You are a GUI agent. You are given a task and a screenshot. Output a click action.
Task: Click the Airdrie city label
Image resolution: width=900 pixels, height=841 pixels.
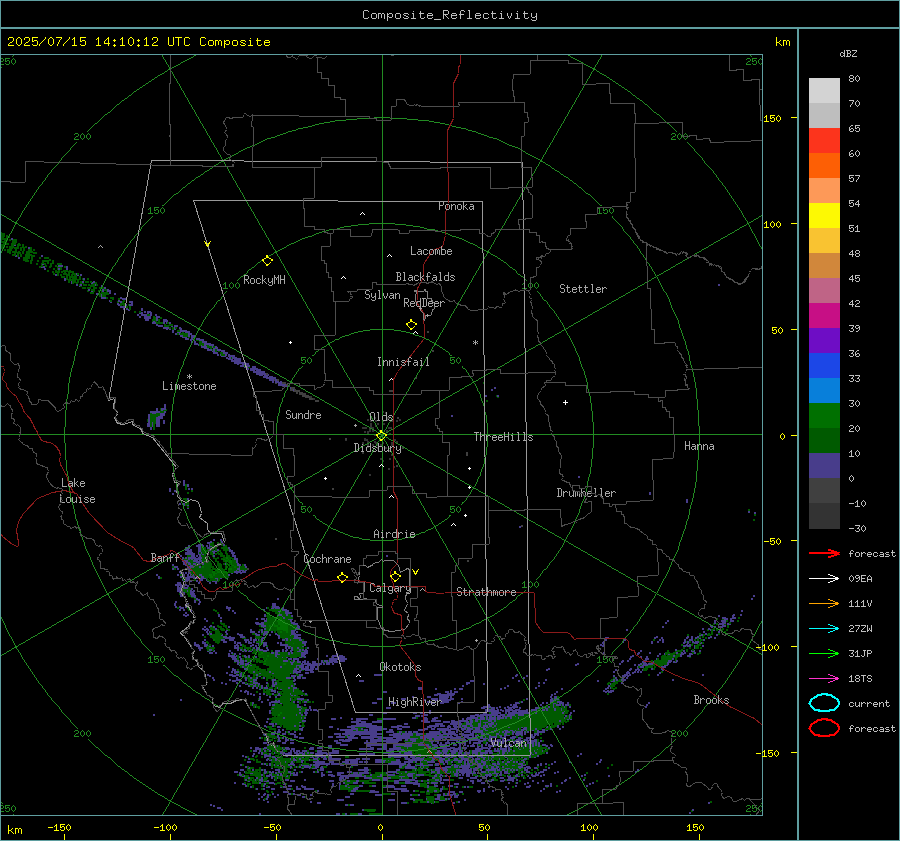click(x=394, y=534)
